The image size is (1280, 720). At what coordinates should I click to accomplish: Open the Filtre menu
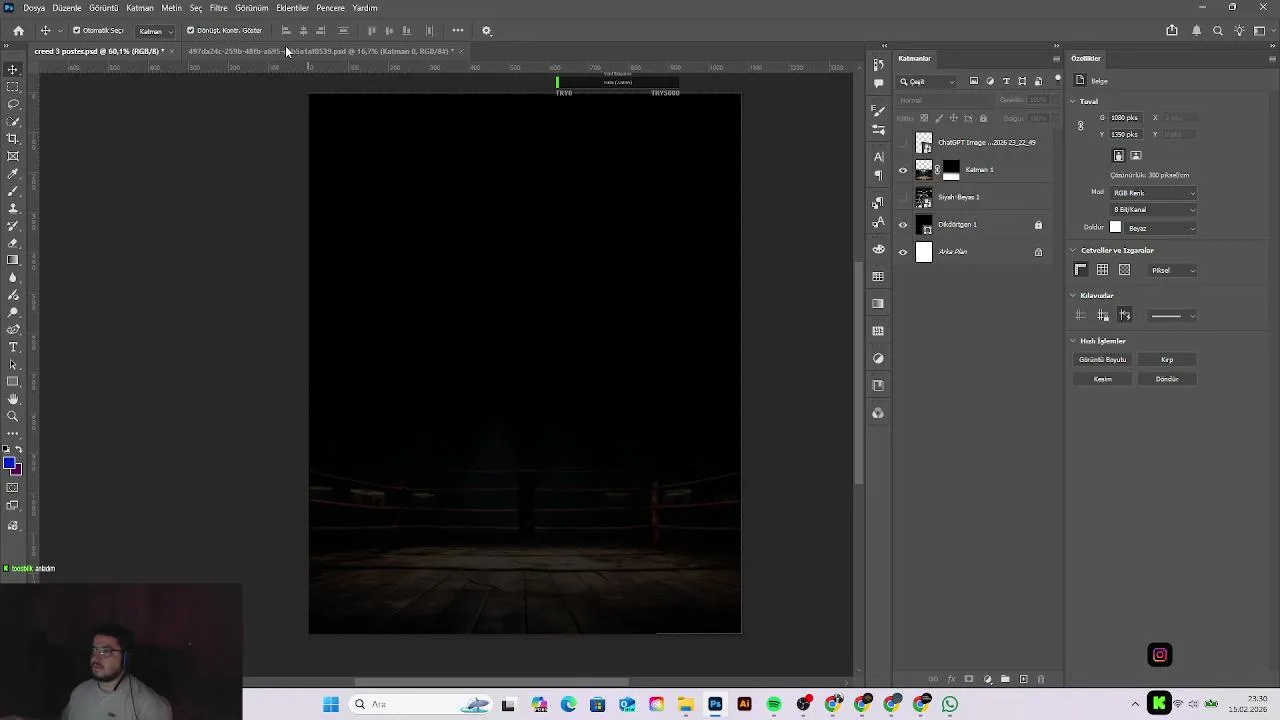tap(218, 8)
